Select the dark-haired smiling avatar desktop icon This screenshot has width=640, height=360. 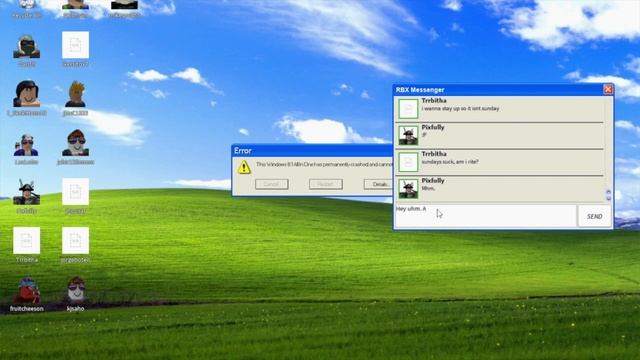[27, 94]
